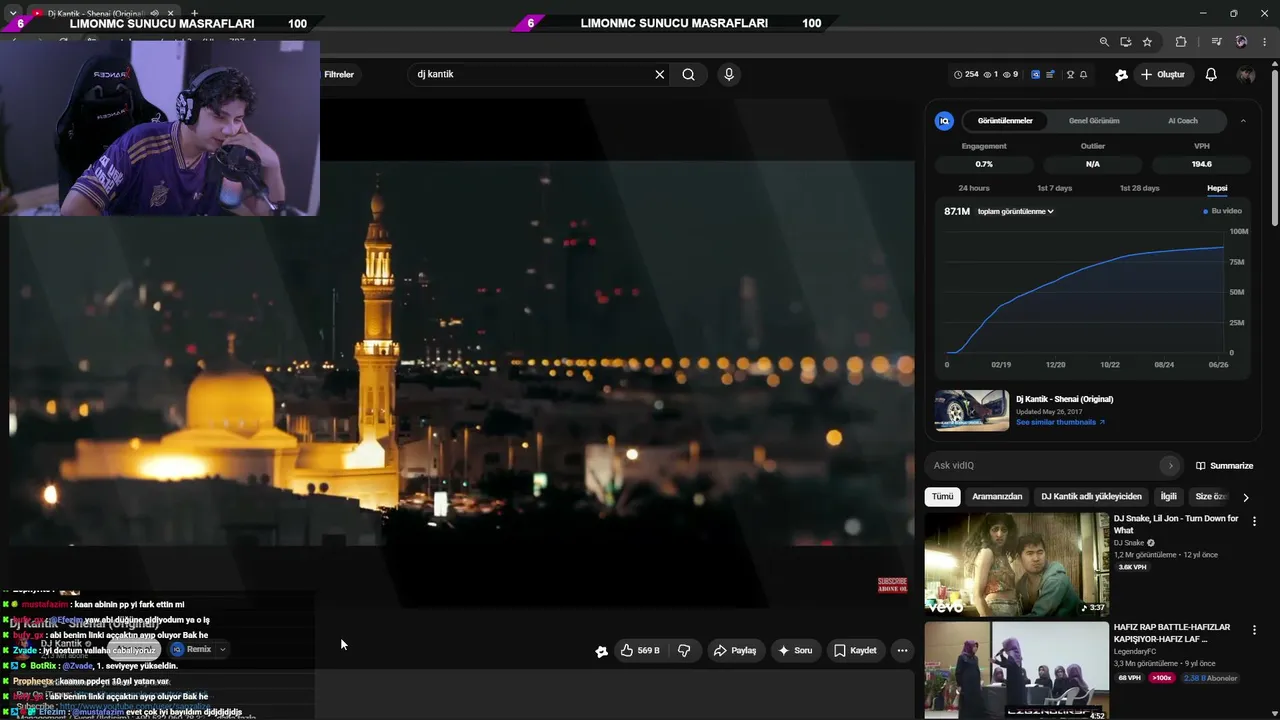Click the Paylaş share button
The width and height of the screenshot is (1280, 720).
point(734,650)
